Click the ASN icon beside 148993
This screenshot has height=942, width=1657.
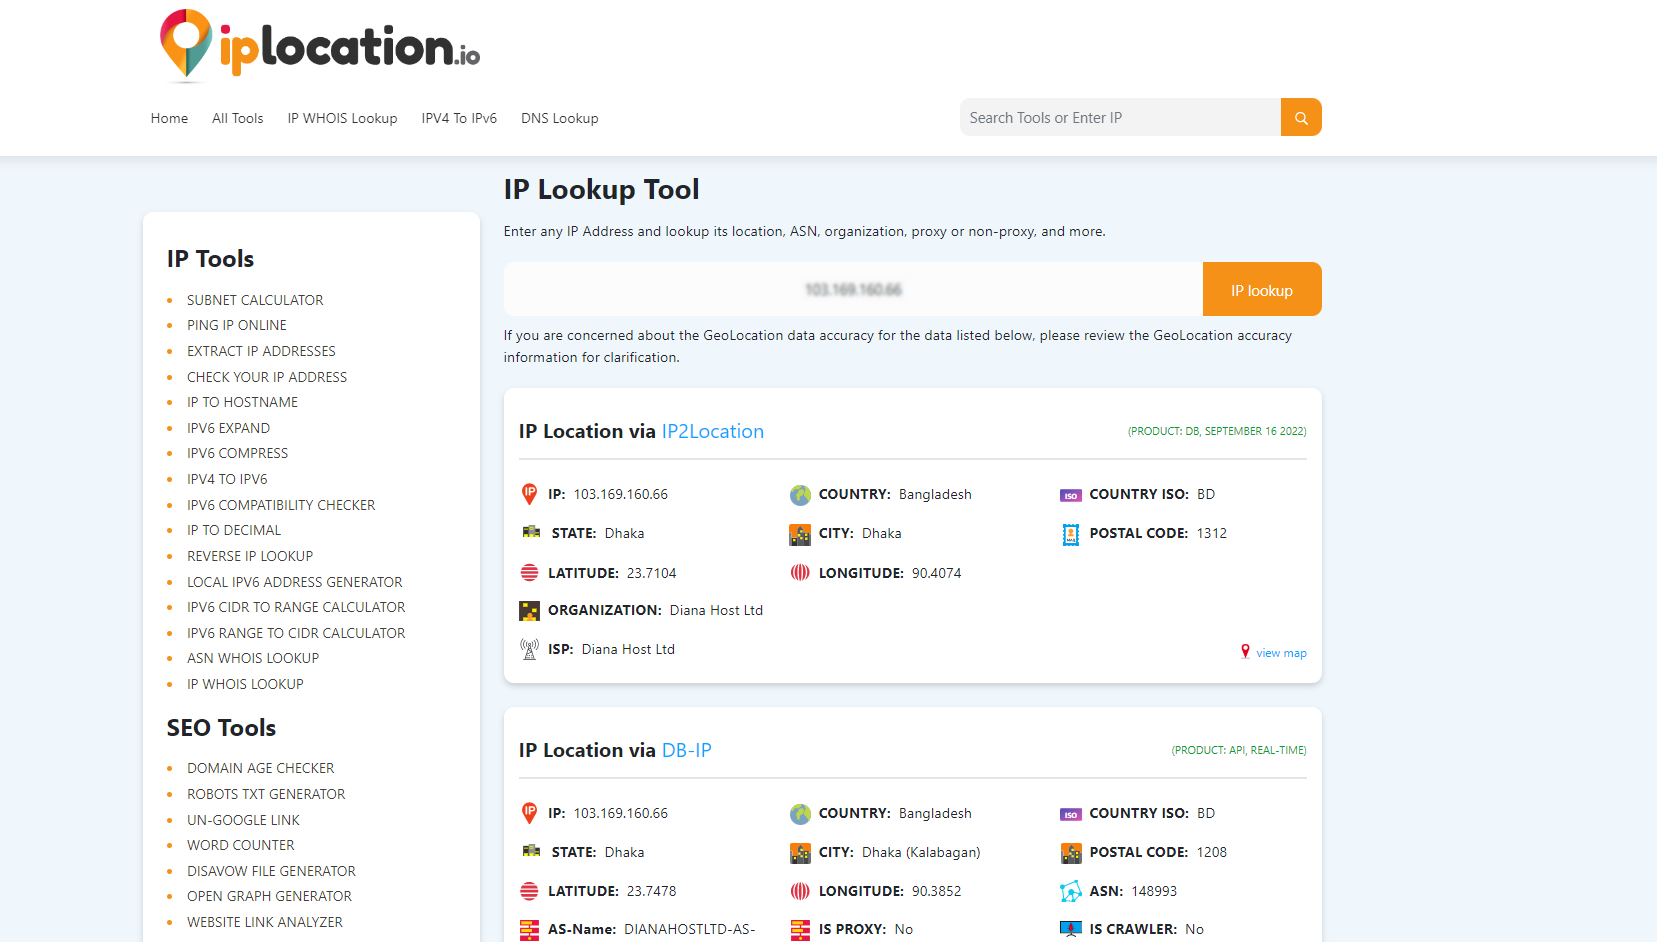click(1070, 890)
